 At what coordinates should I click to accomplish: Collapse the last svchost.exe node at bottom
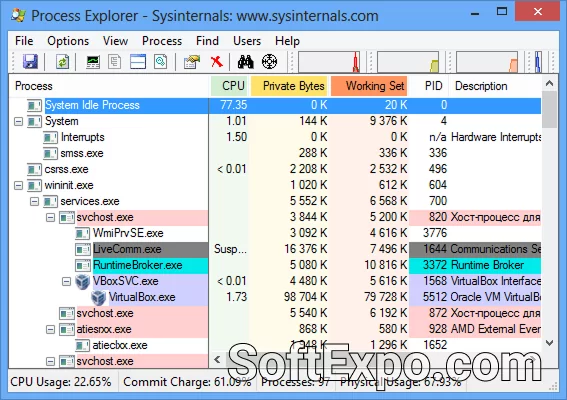pyautogui.click(x=51, y=361)
